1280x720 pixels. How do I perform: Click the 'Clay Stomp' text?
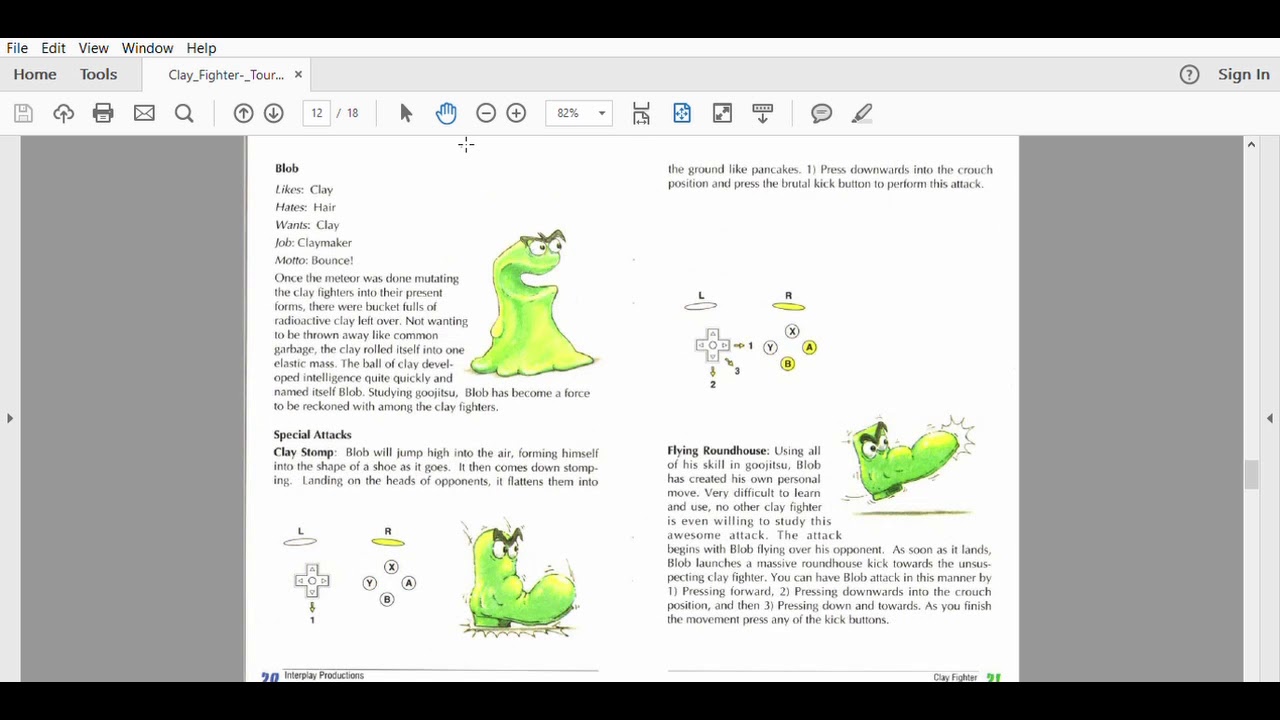304,453
